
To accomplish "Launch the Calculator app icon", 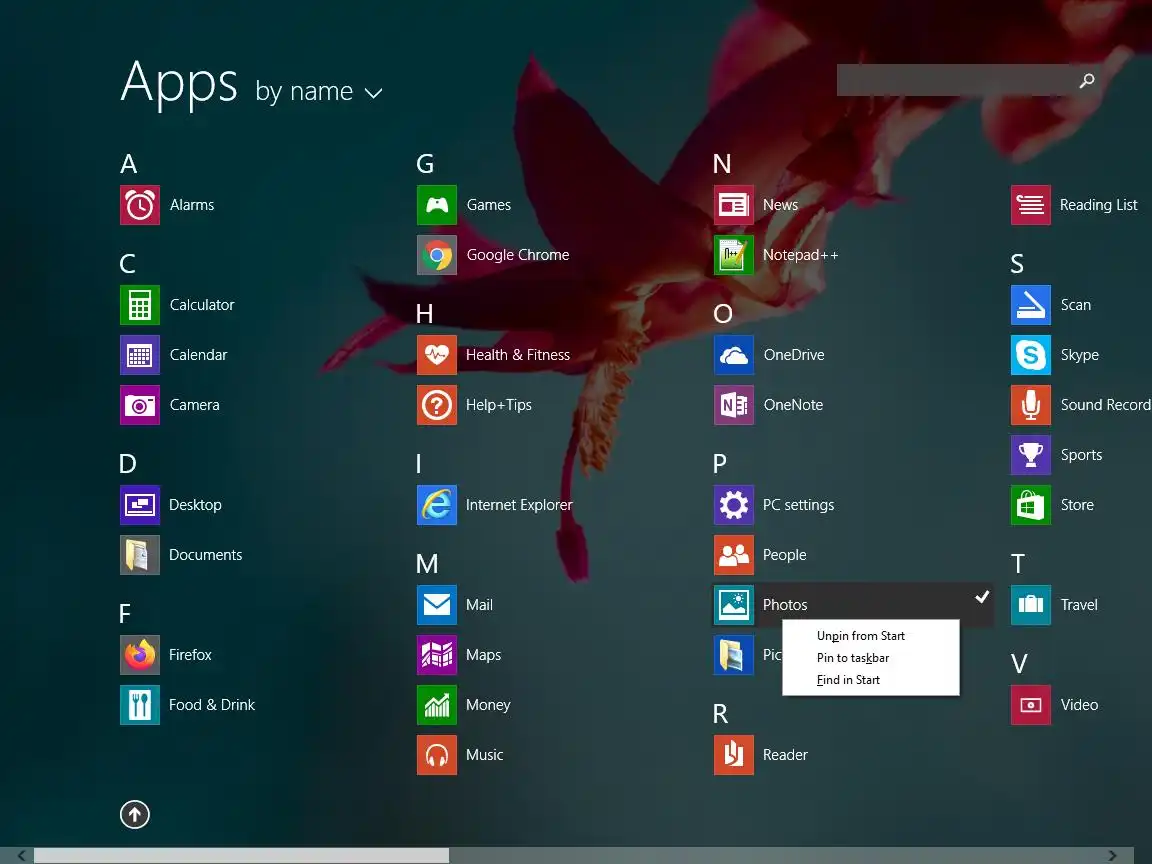I will tap(140, 305).
